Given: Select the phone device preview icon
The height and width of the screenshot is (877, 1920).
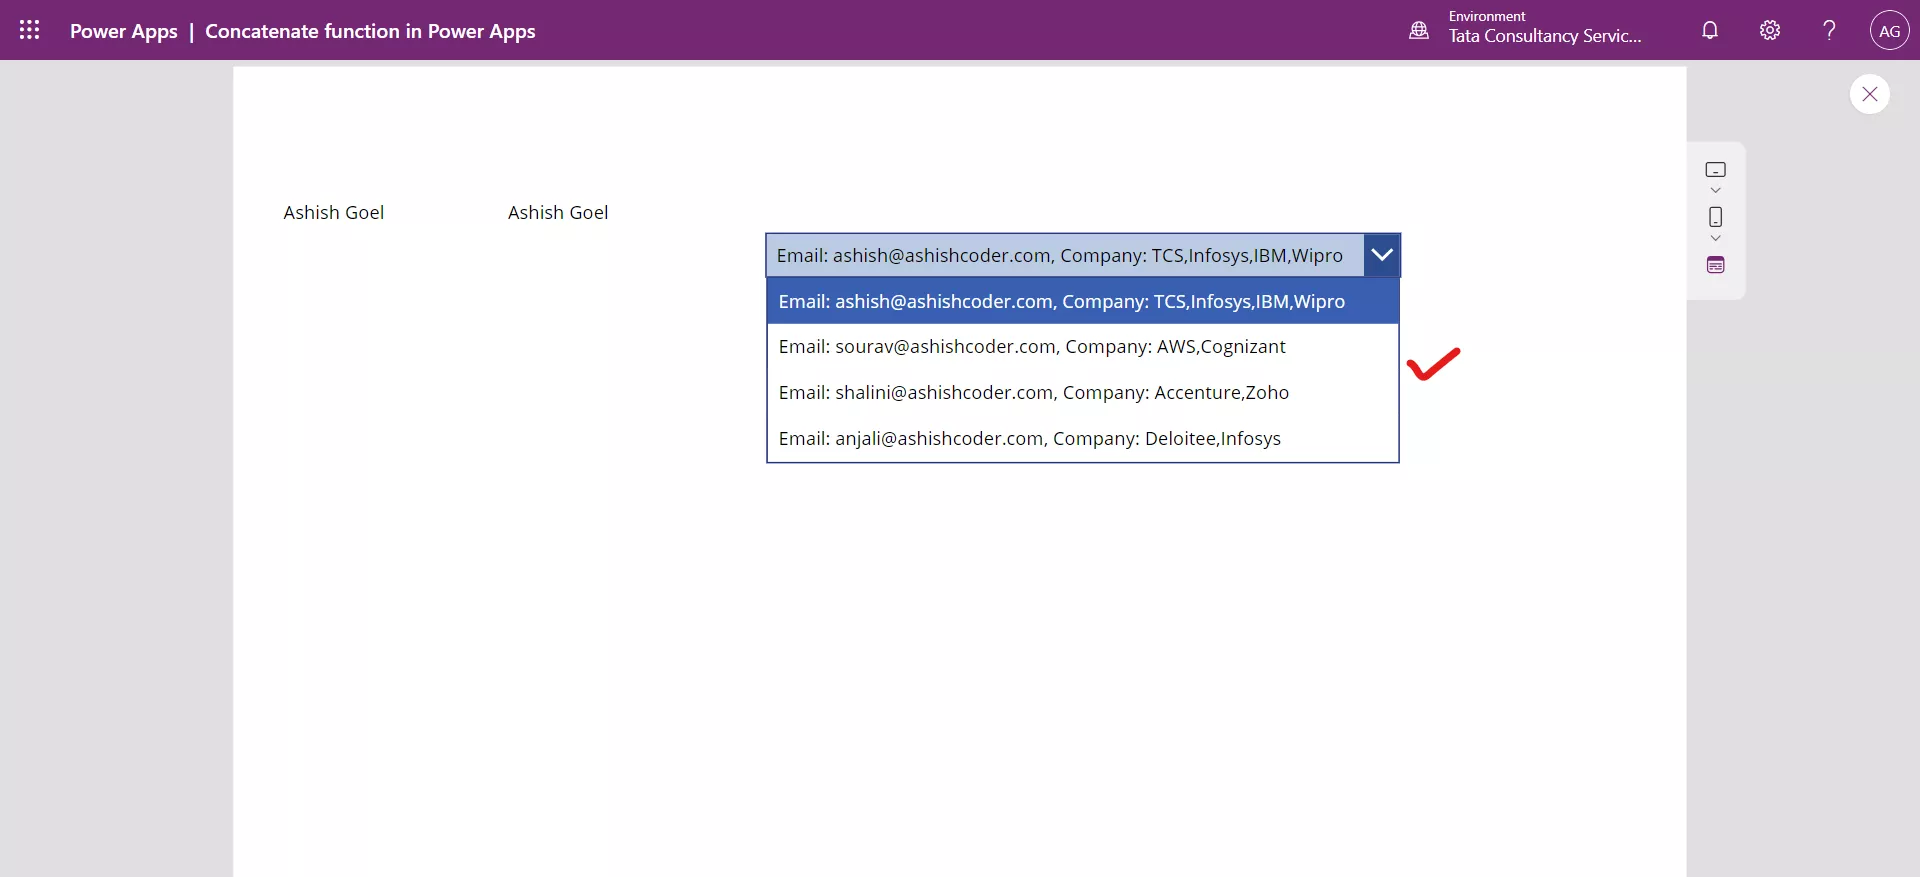Looking at the screenshot, I should point(1715,217).
